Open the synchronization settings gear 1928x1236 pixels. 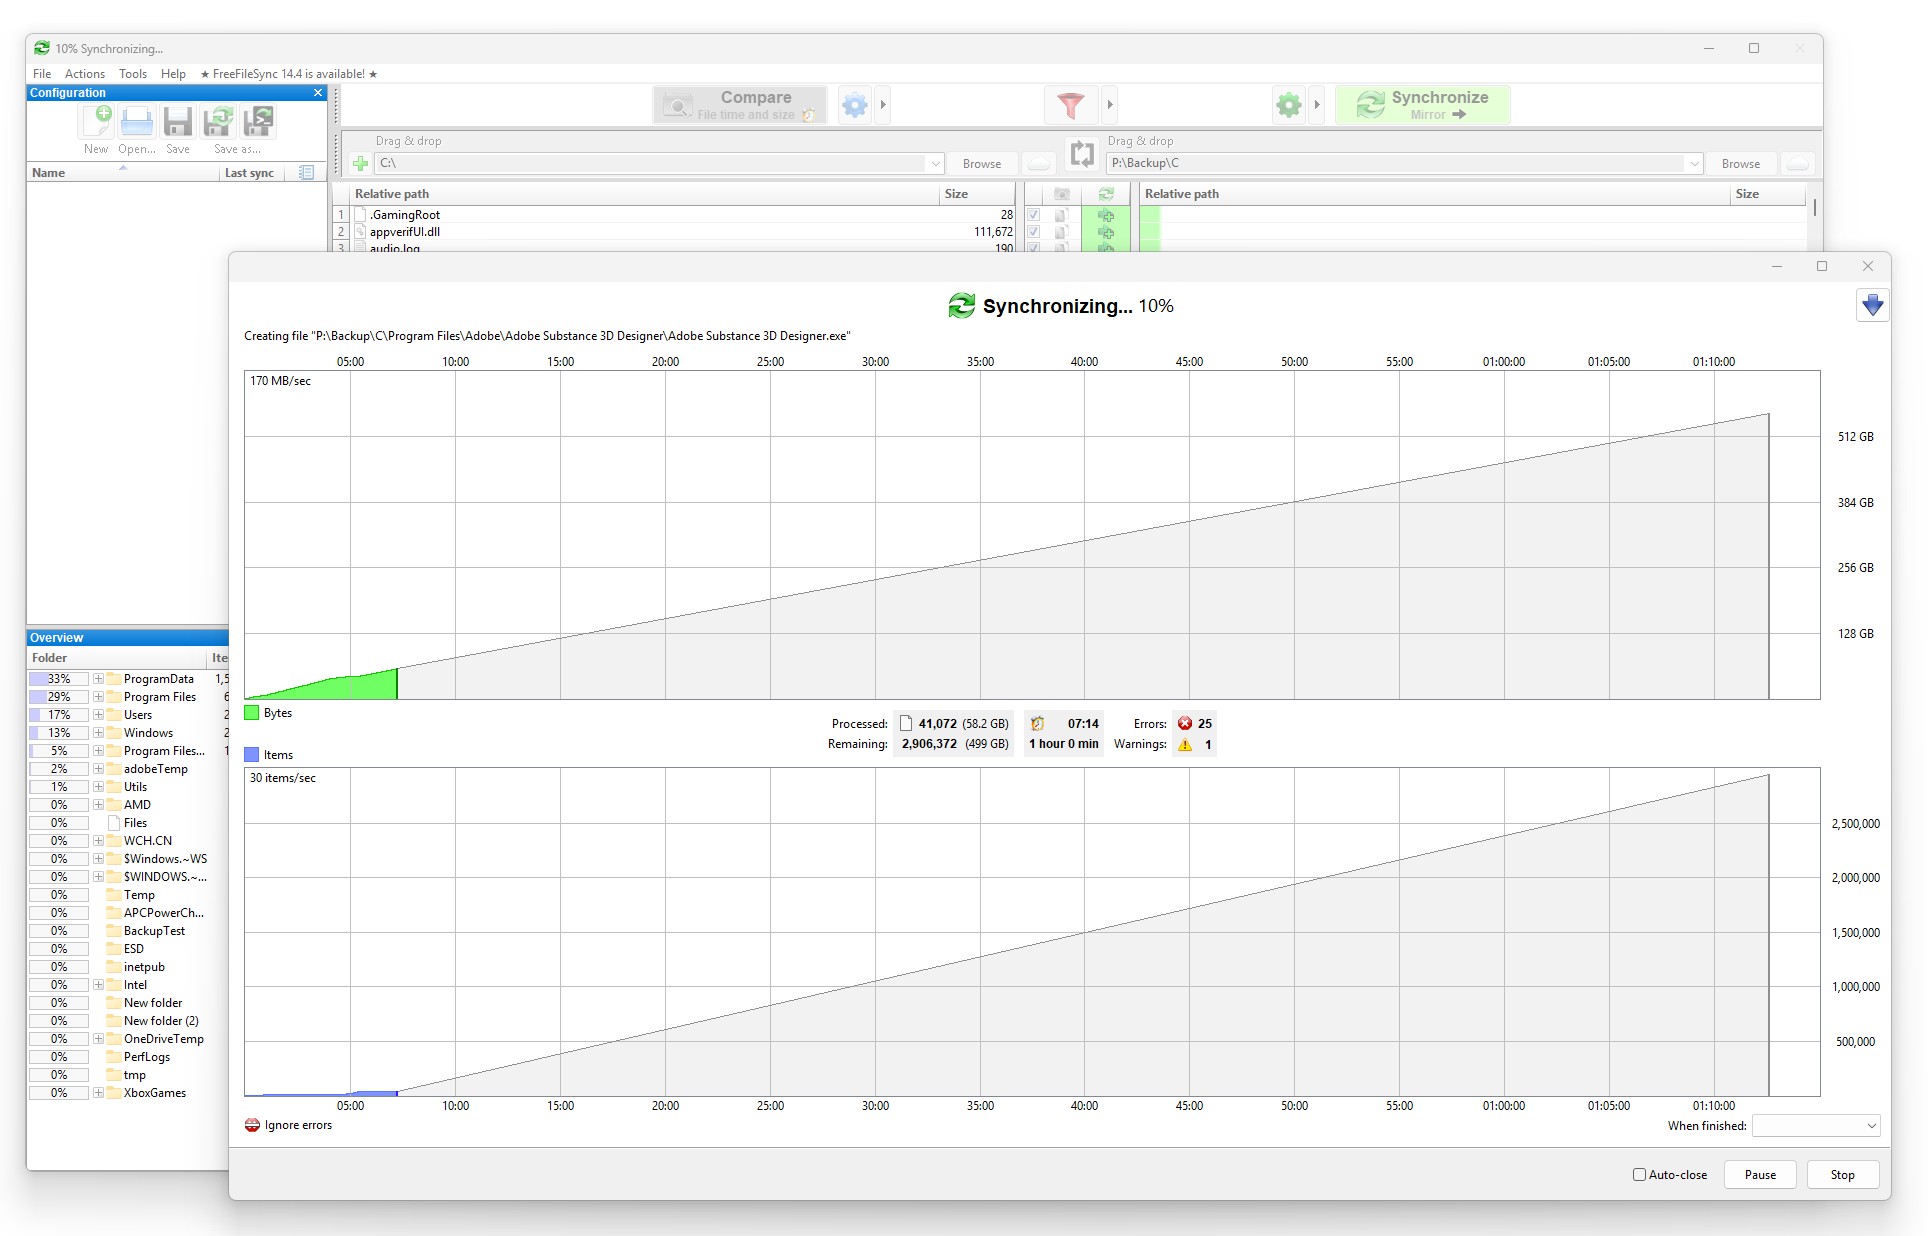click(x=1288, y=105)
